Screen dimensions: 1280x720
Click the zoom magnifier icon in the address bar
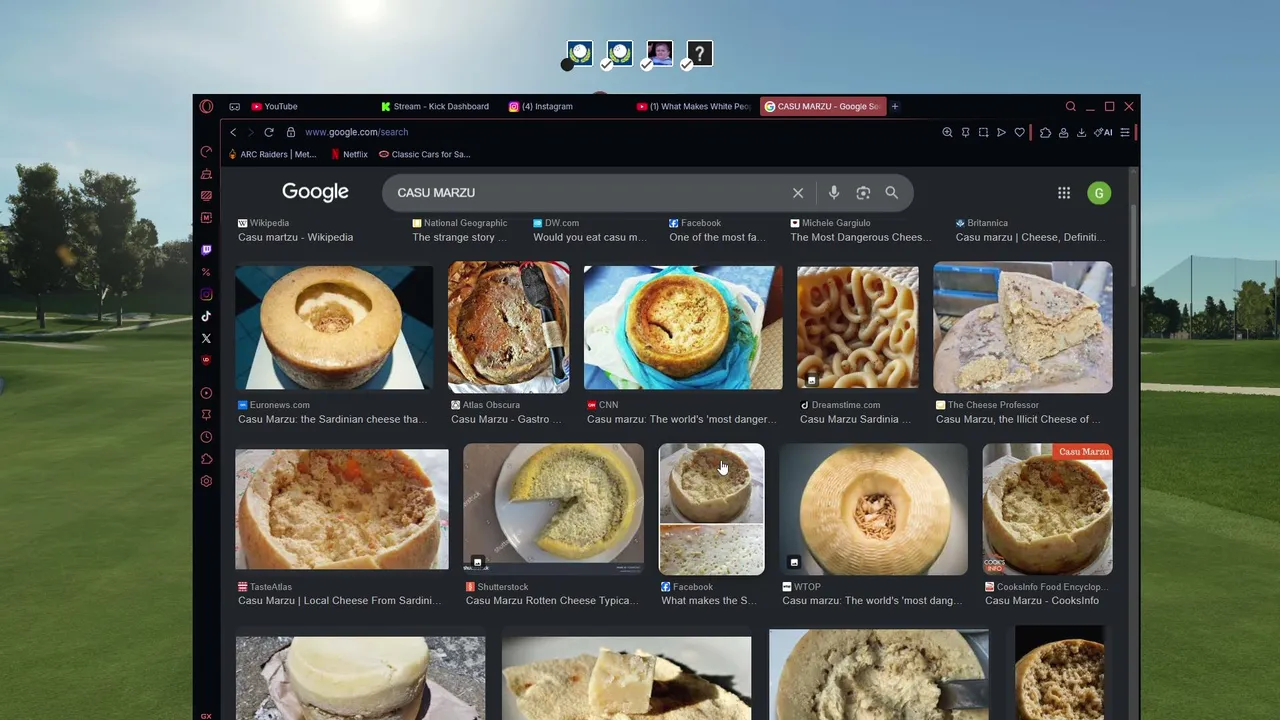click(x=947, y=132)
